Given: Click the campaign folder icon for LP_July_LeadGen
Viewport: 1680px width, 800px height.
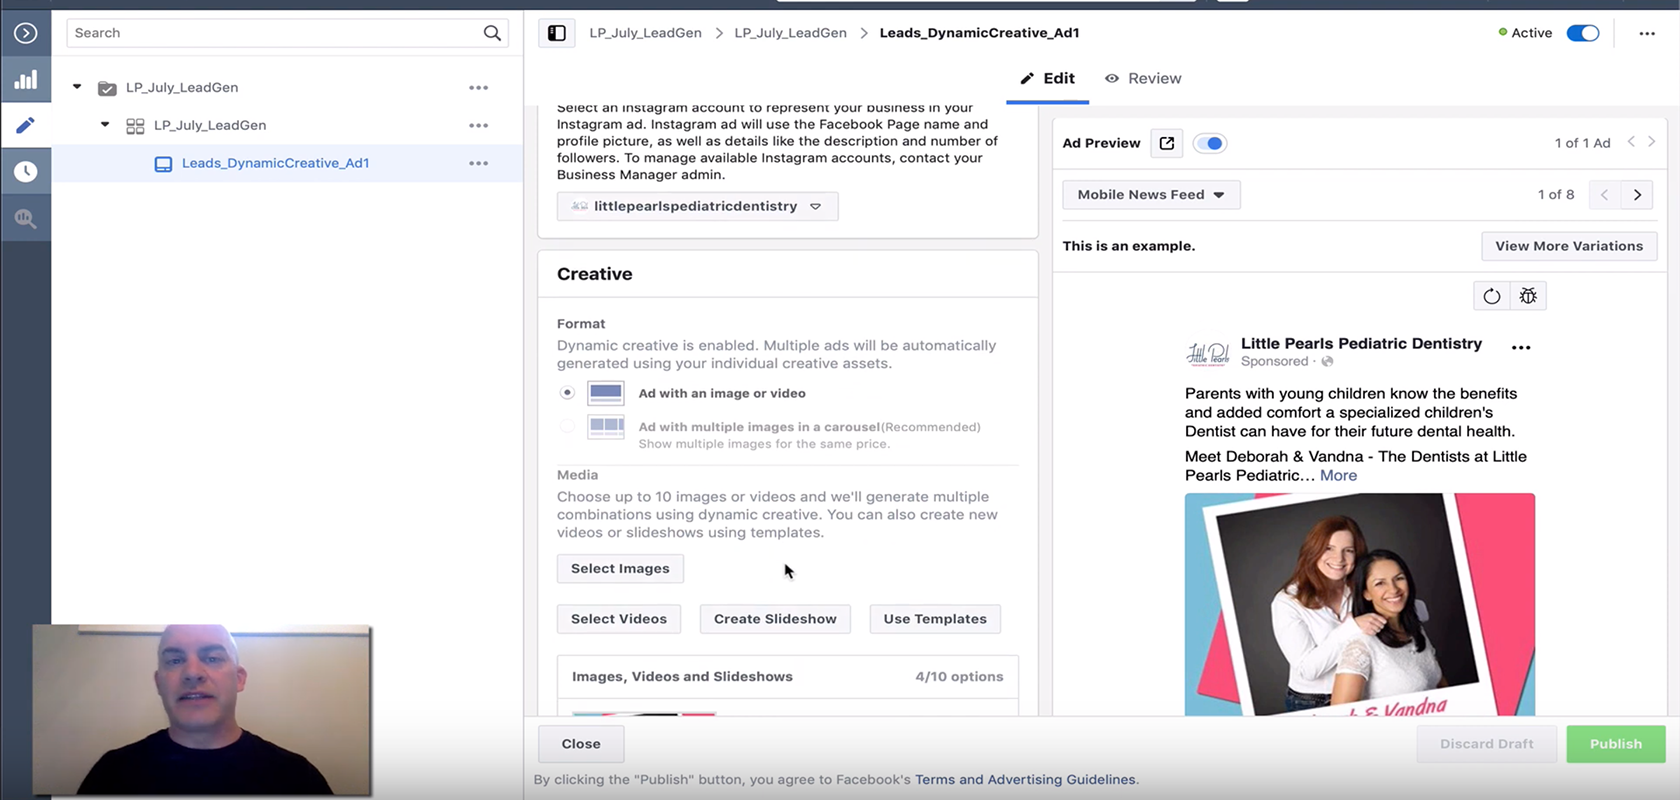Looking at the screenshot, I should tap(107, 88).
